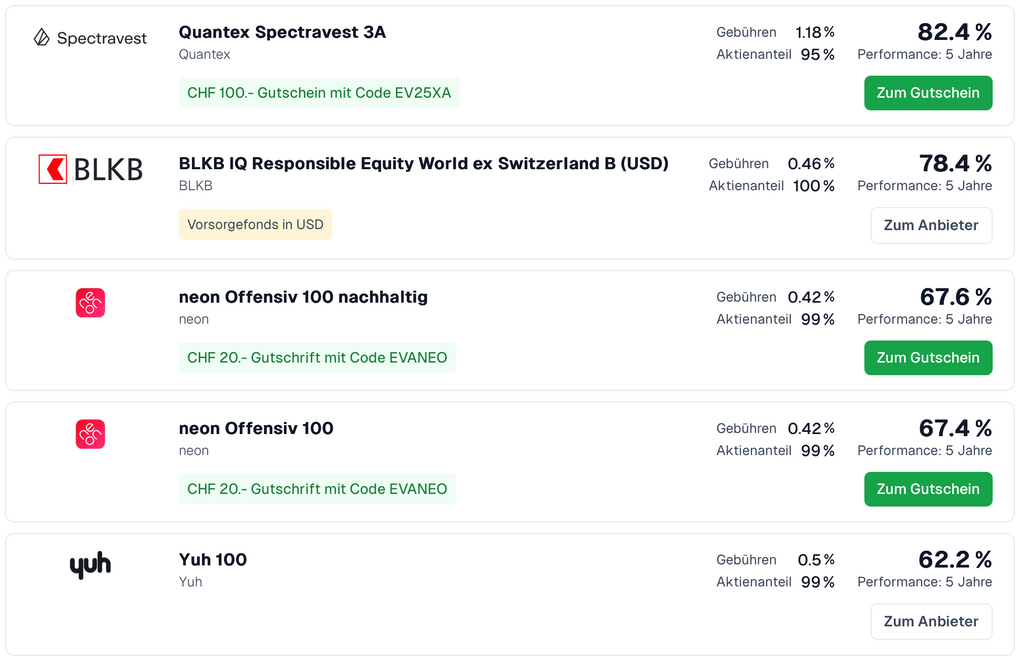Click Zum Gutschein for Quantex Spectravest
Viewport: 1020px width, 660px height.
click(x=928, y=93)
